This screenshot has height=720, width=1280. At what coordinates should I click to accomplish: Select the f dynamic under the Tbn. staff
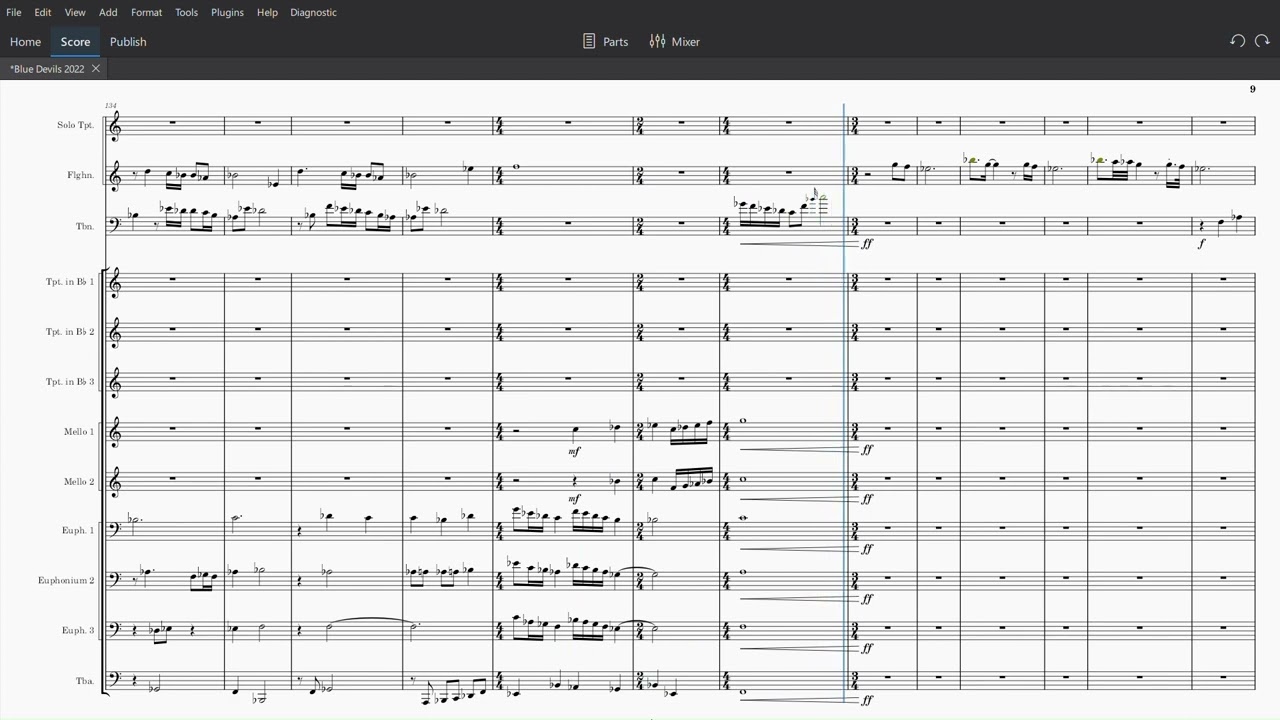tap(1201, 244)
